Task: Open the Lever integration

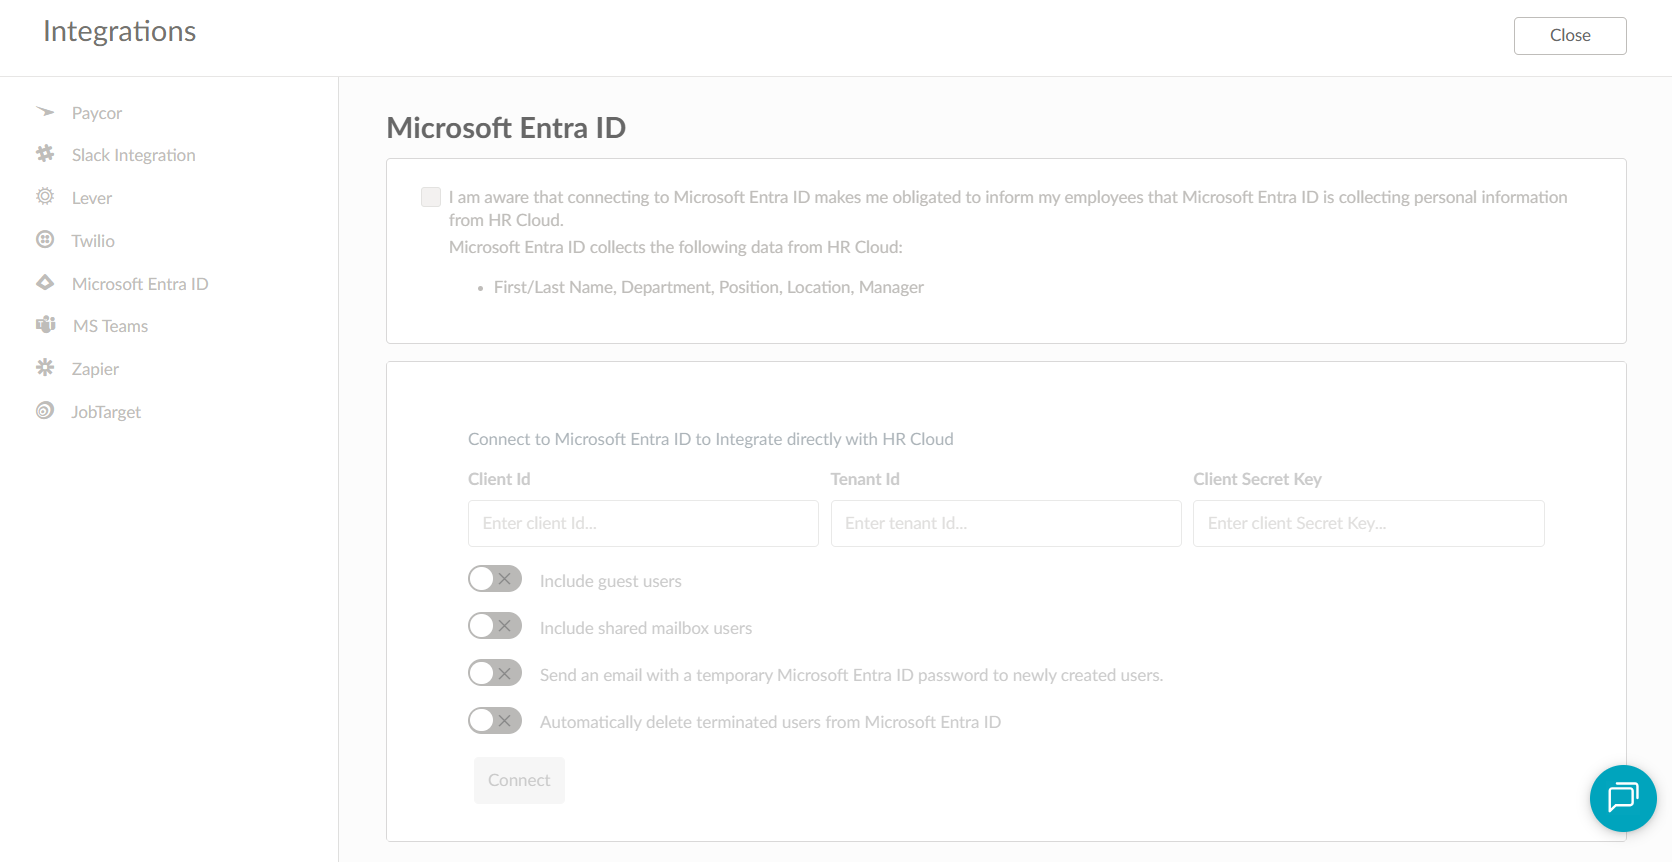Action: point(92,198)
